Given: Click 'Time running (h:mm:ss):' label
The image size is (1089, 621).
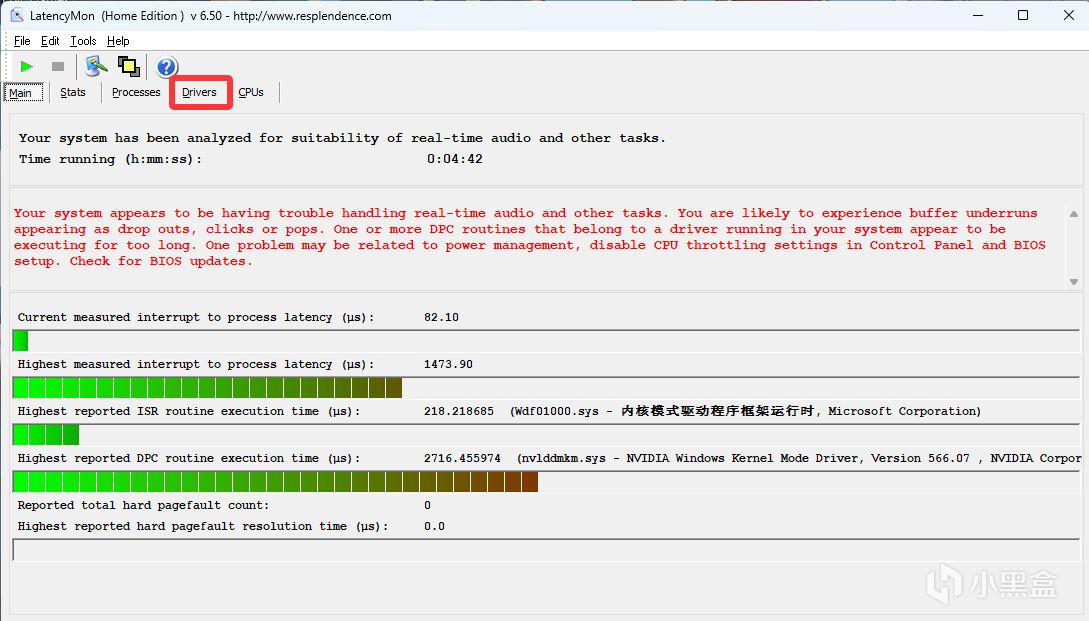Looking at the screenshot, I should (x=110, y=159).
